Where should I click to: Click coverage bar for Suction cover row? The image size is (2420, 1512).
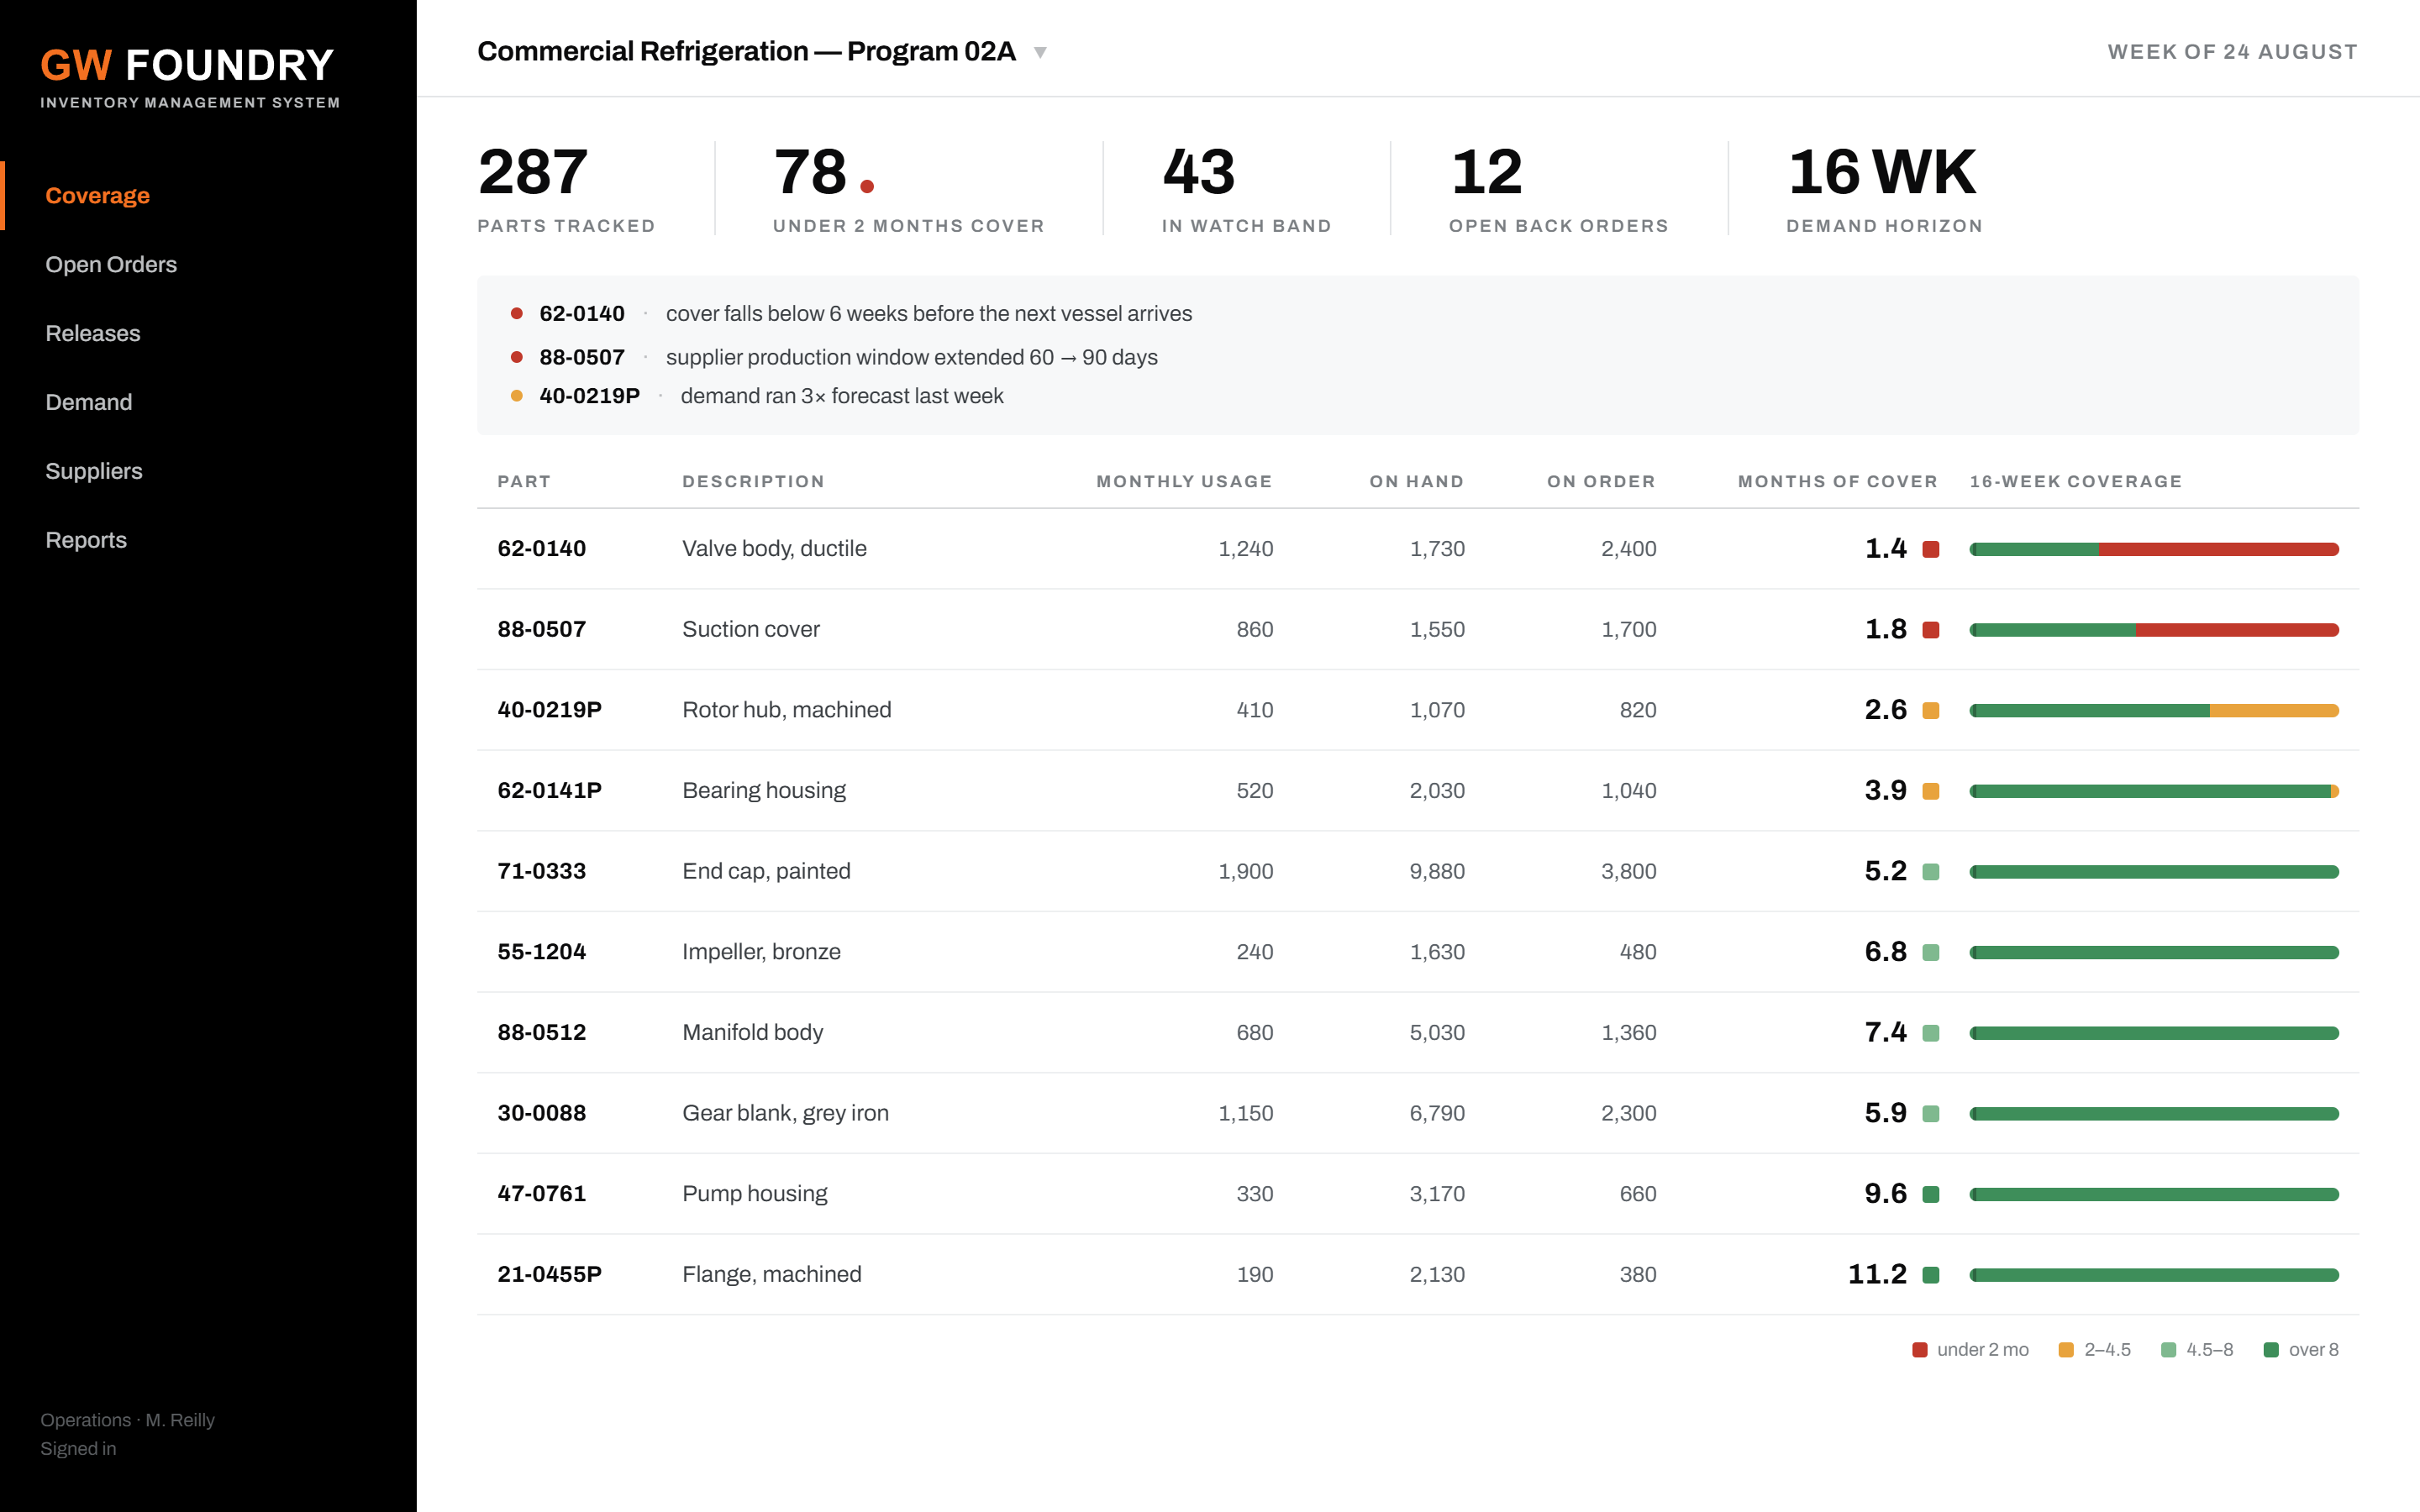click(x=2154, y=630)
